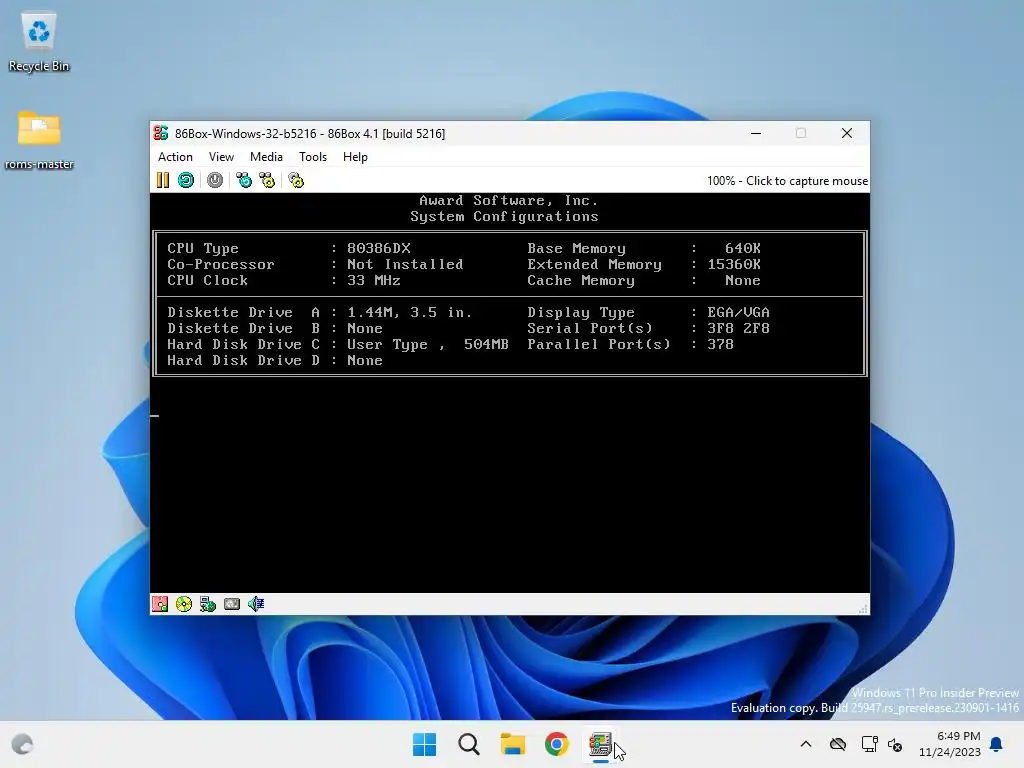Click the 'System Configurations' heading text
The image size is (1024, 768).
point(504,216)
